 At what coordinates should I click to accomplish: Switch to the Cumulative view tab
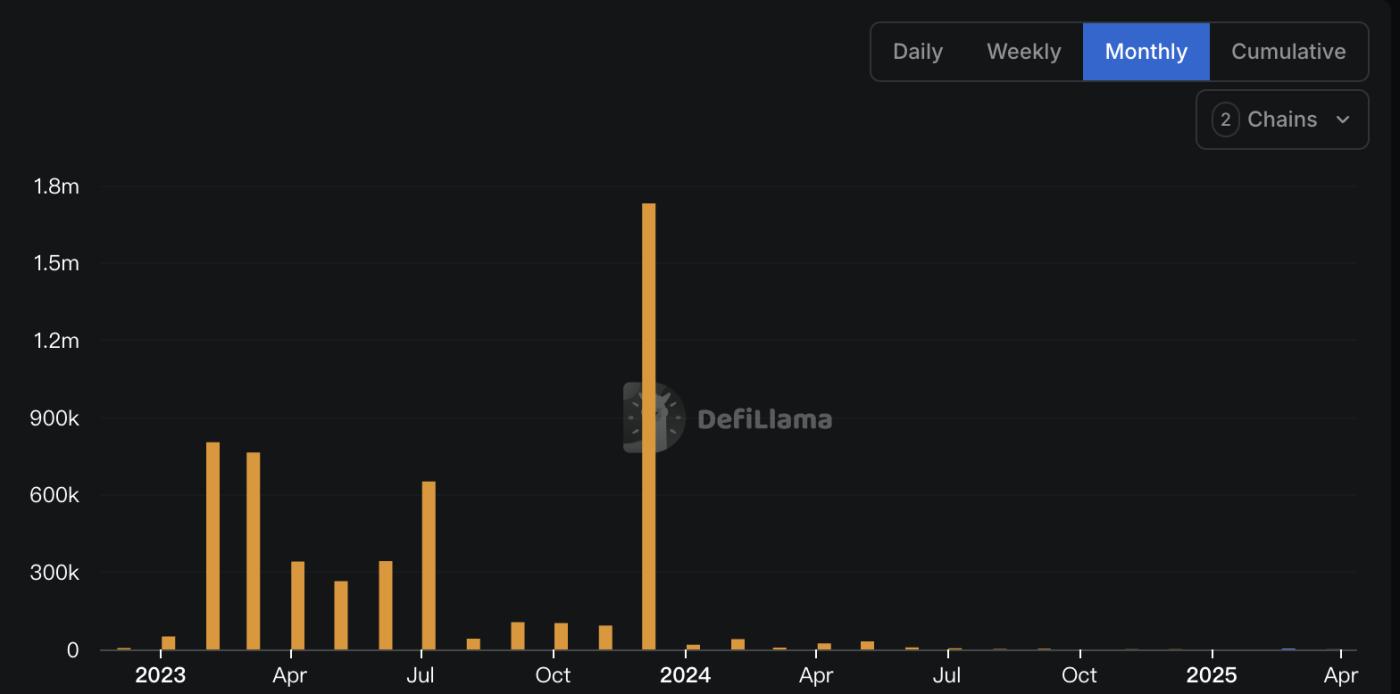tap(1288, 52)
